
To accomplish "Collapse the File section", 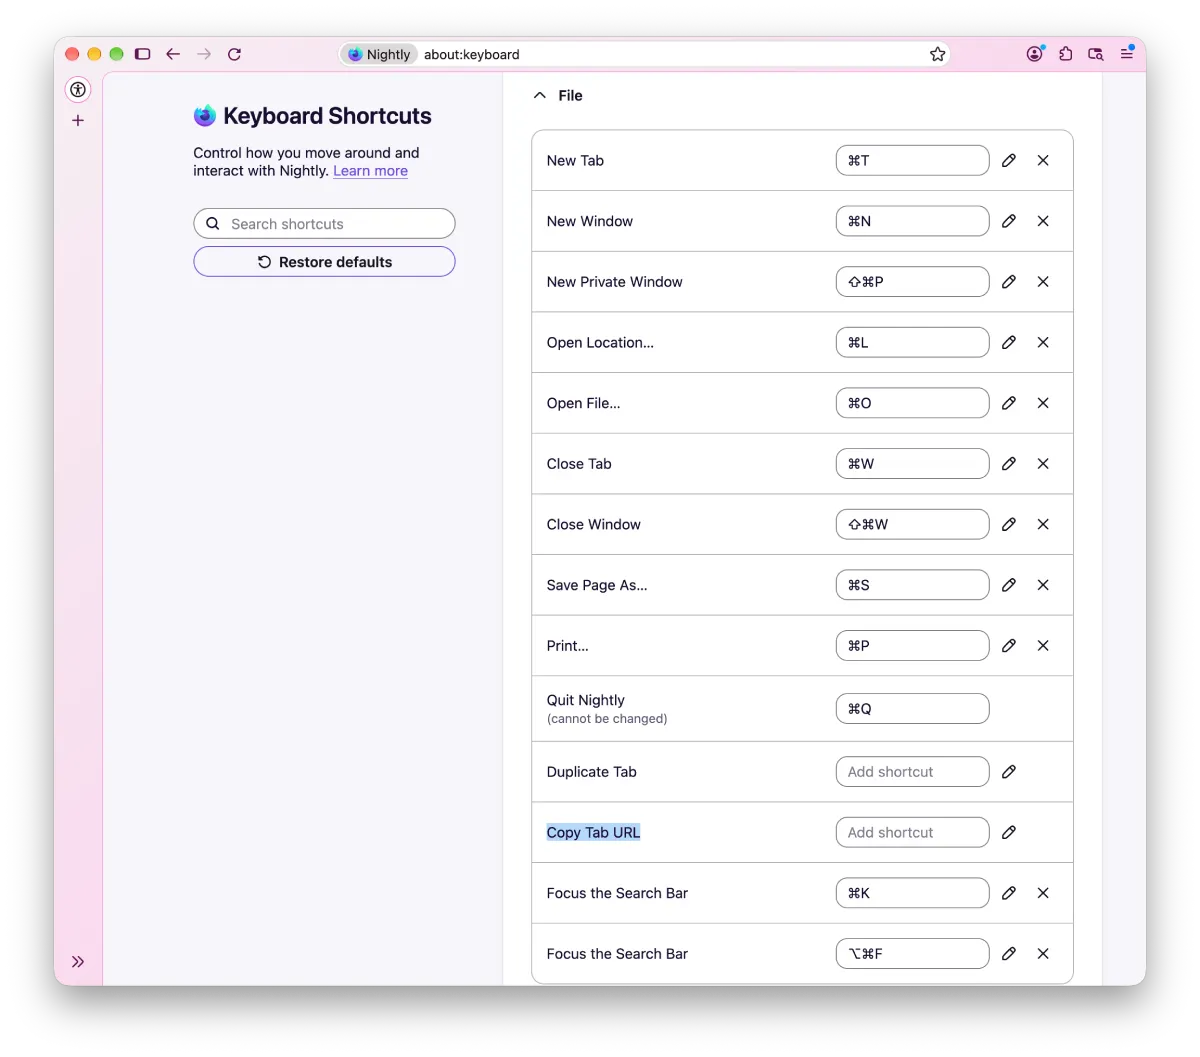I will tap(540, 95).
